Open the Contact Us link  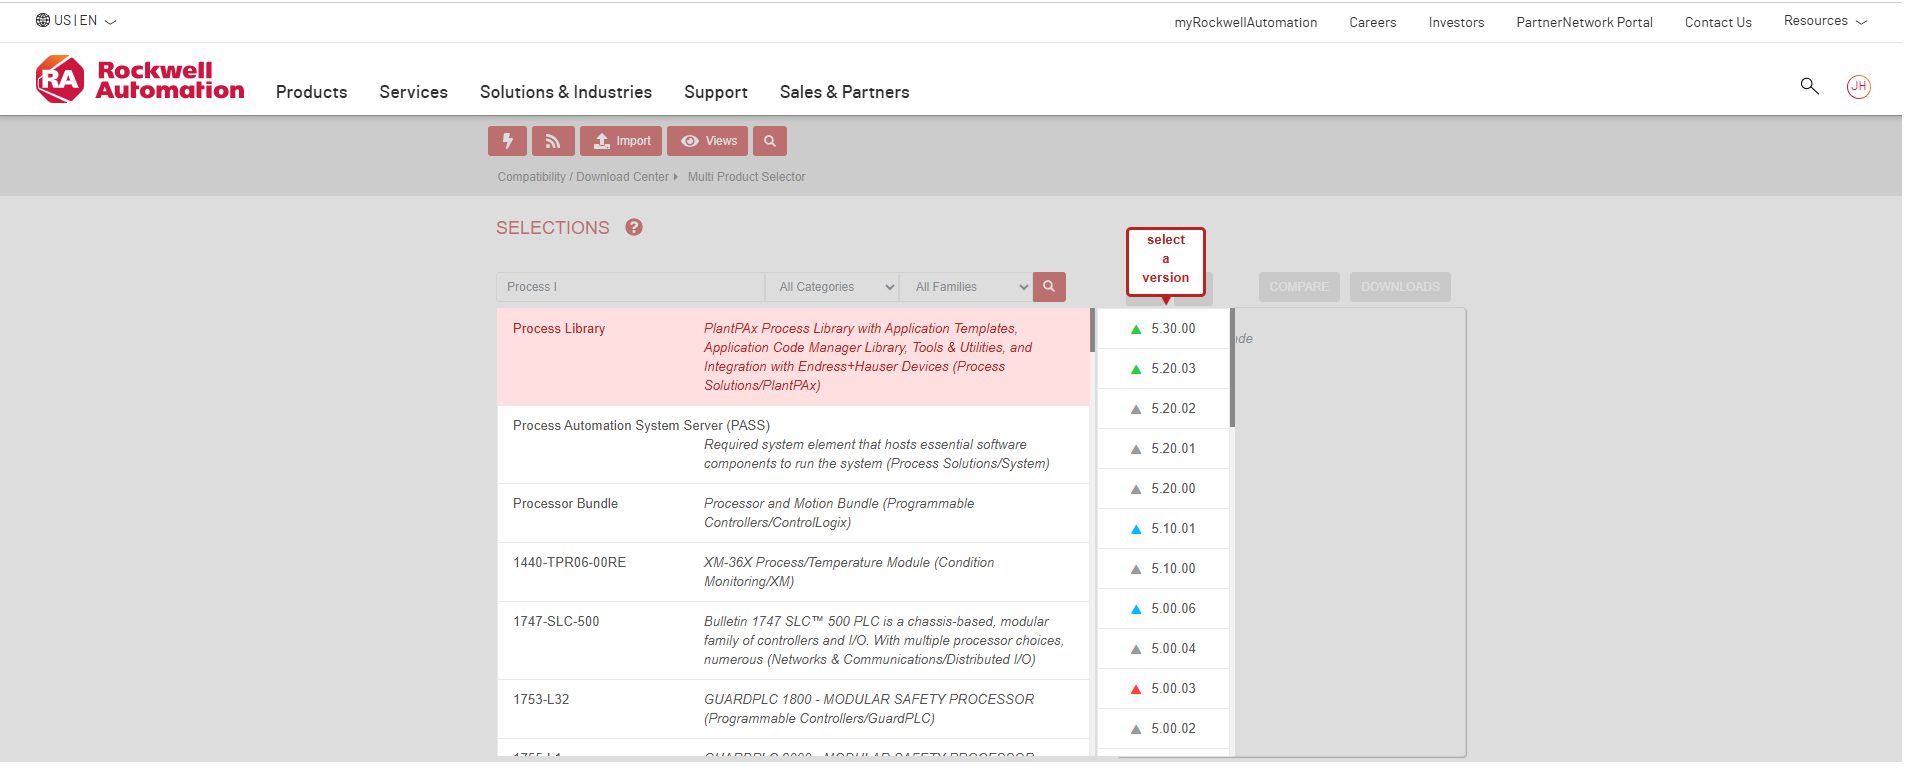click(x=1718, y=22)
